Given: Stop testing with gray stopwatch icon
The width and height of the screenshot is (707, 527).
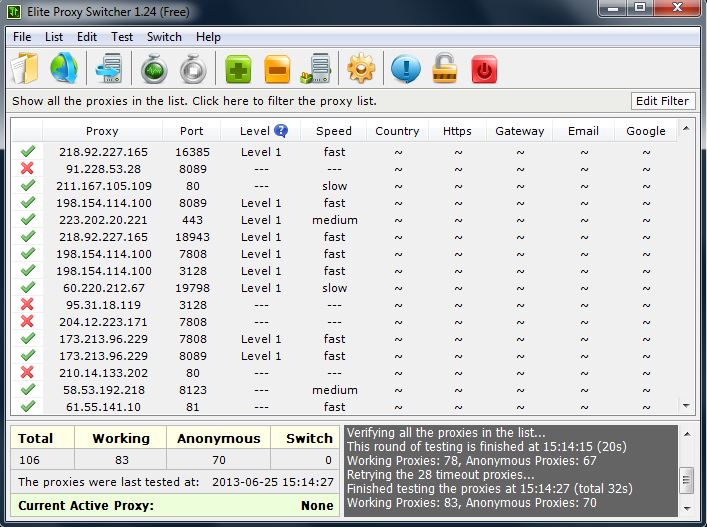Looking at the screenshot, I should pyautogui.click(x=193, y=69).
